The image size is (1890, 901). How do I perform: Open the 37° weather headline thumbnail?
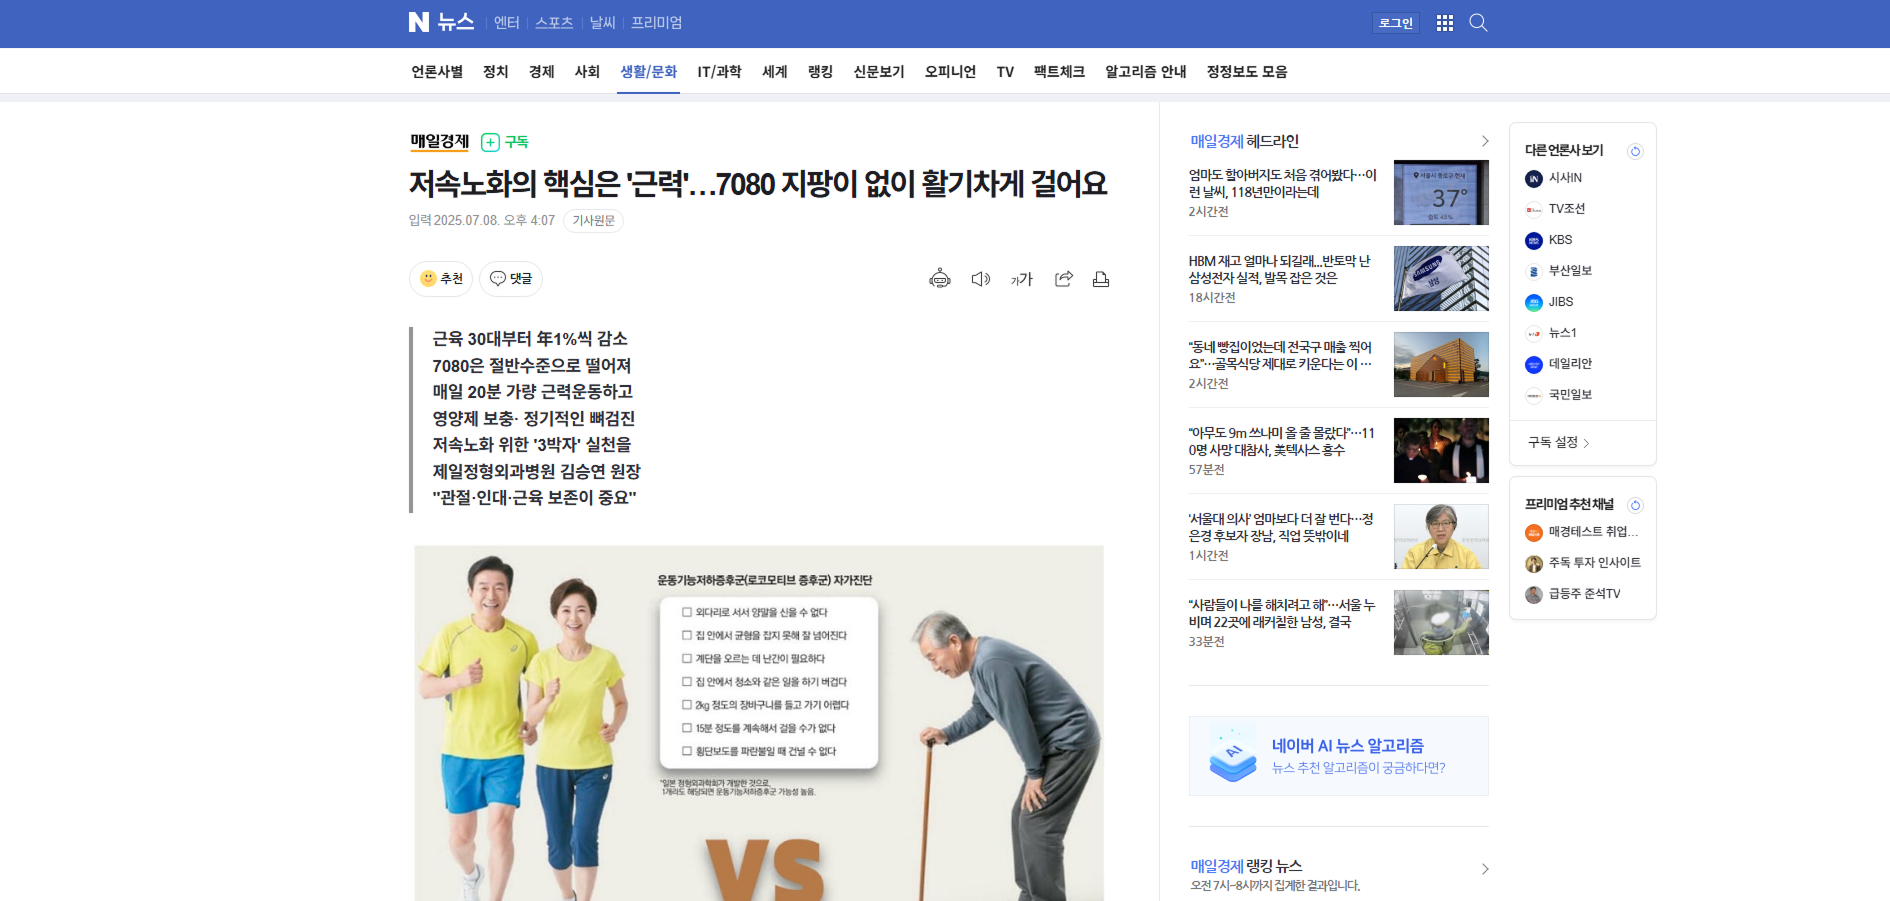1440,193
